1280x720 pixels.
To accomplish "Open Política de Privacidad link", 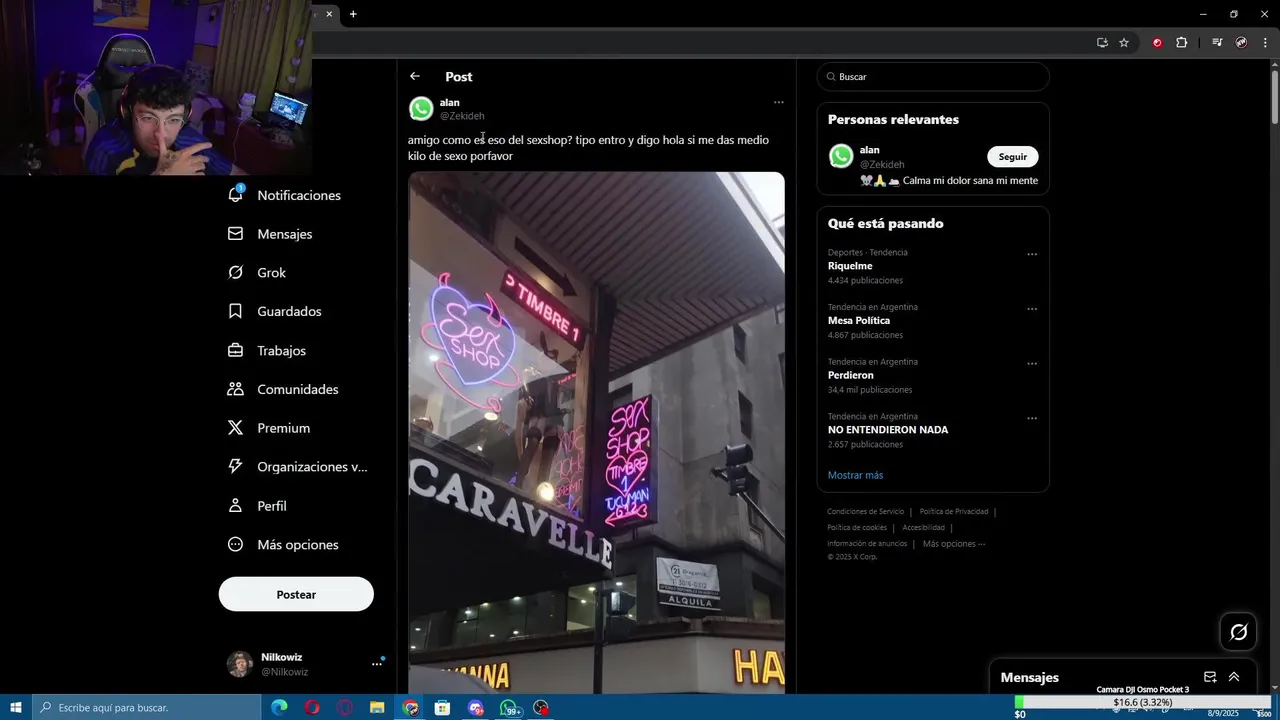I will 953,512.
